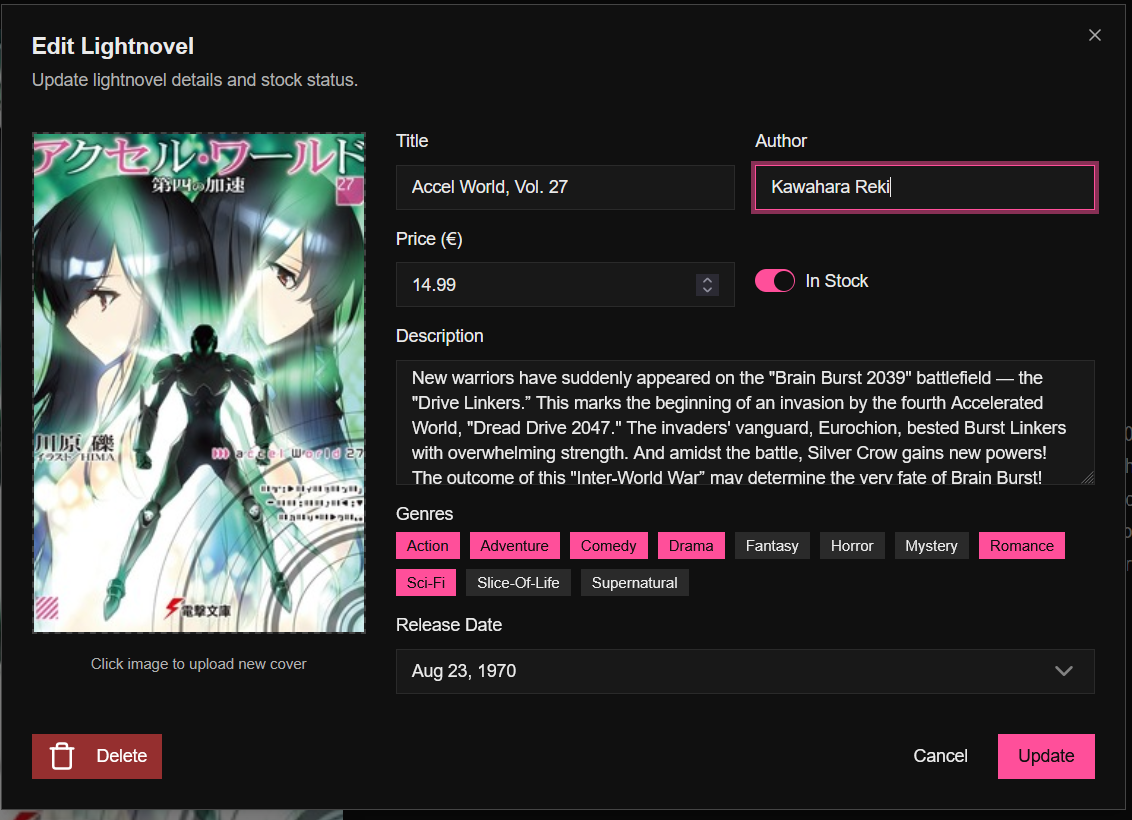Viewport: 1132px width, 820px height.
Task: Click the trash icon on Delete
Action: [62, 756]
